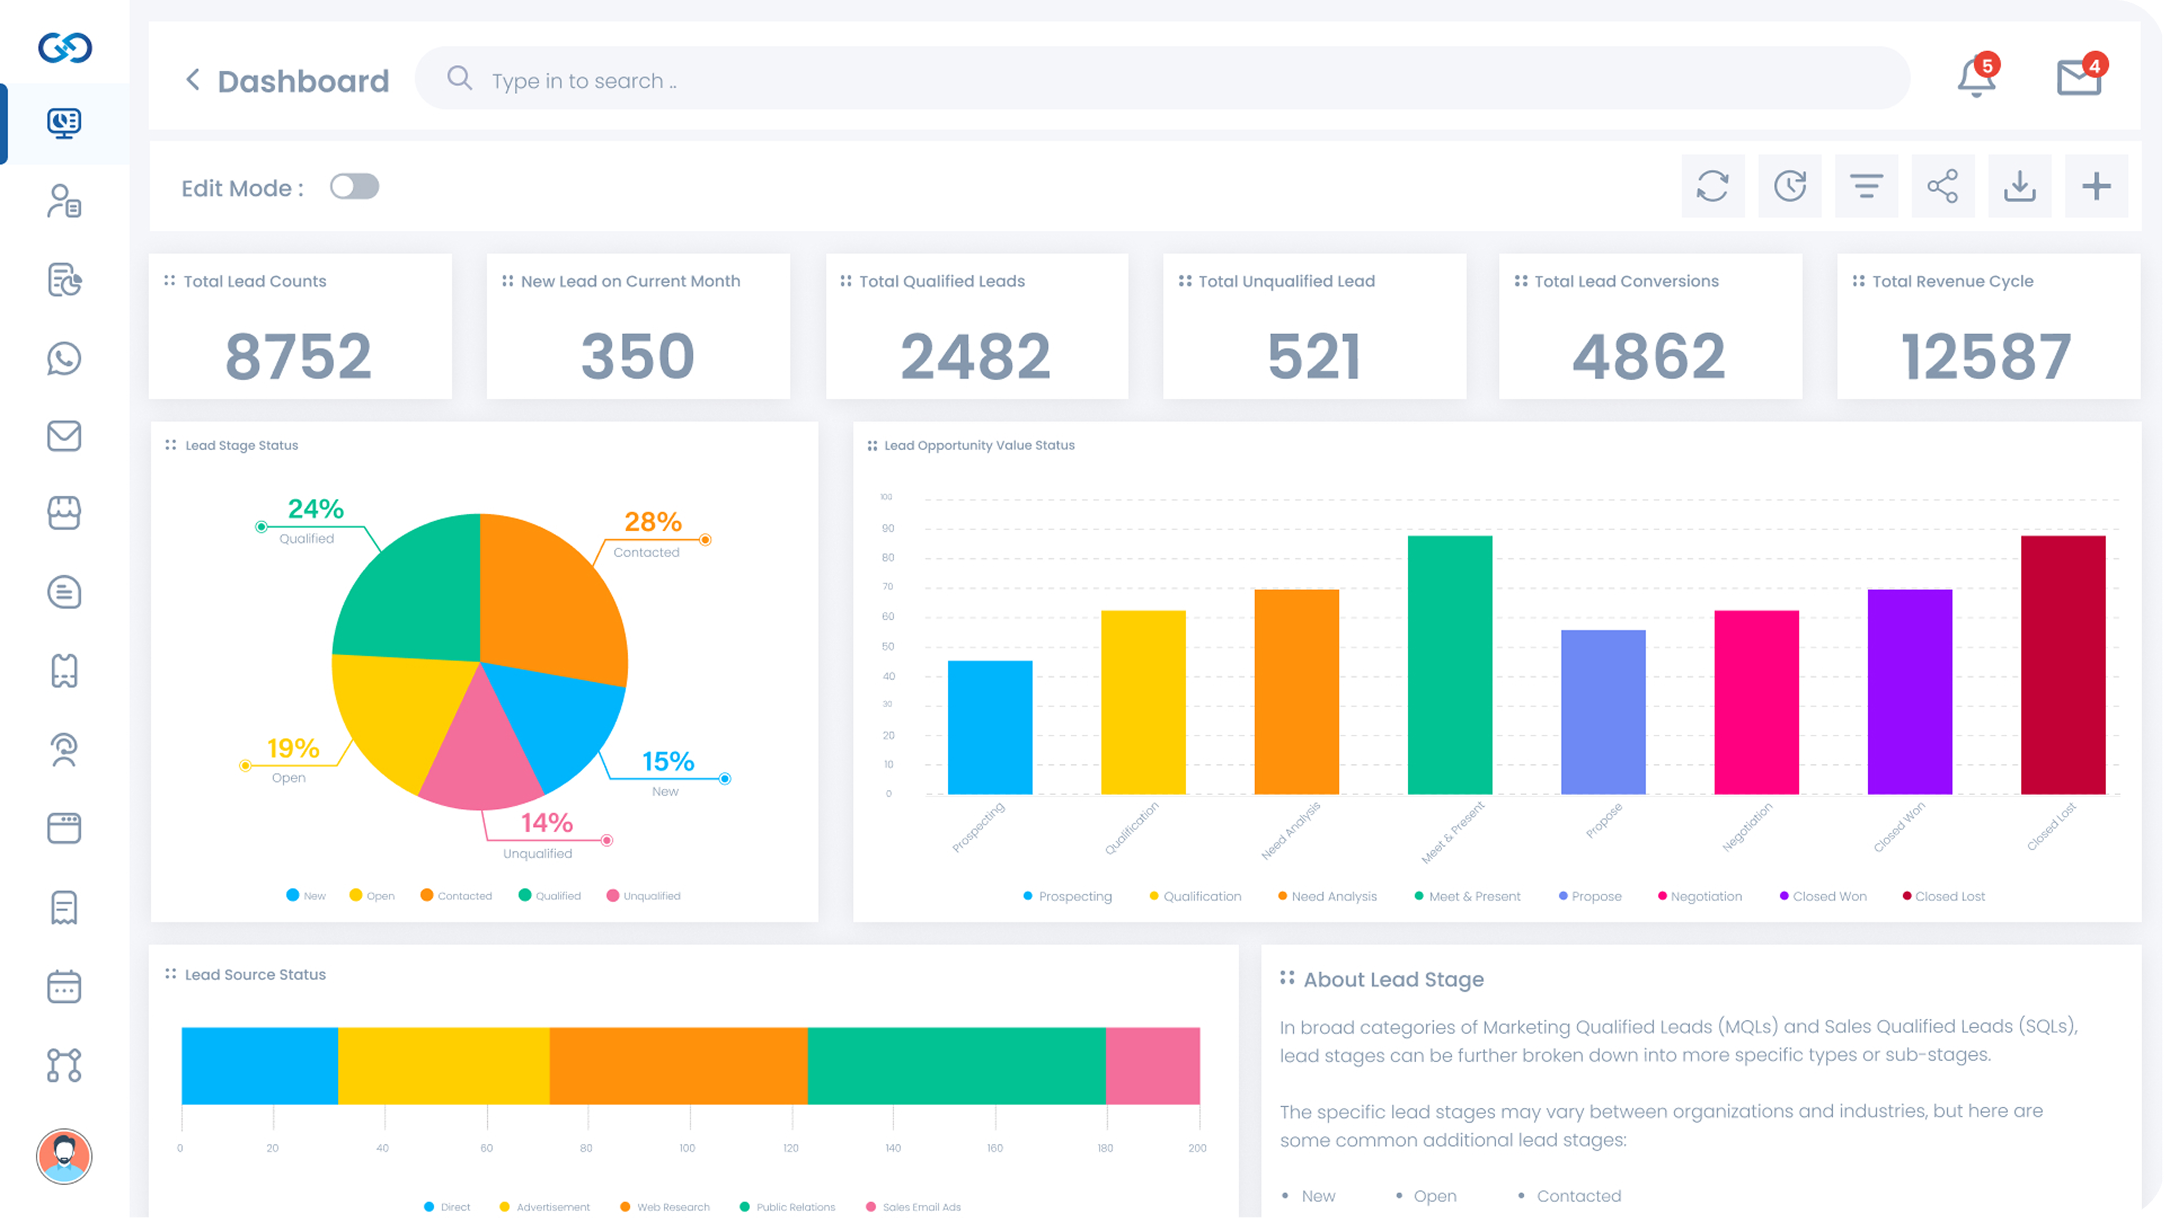This screenshot has height=1218, width=2165.
Task: Click the notification bell icon
Action: tap(1975, 78)
